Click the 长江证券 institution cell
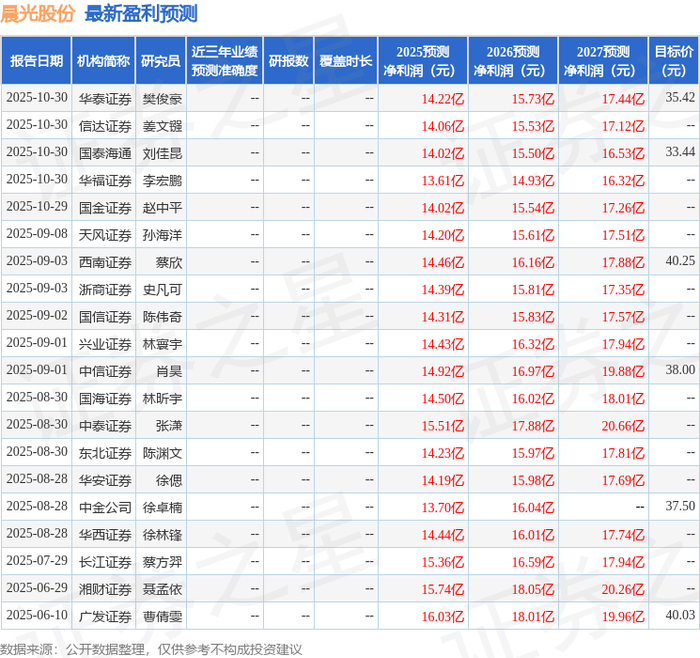 [x=105, y=562]
